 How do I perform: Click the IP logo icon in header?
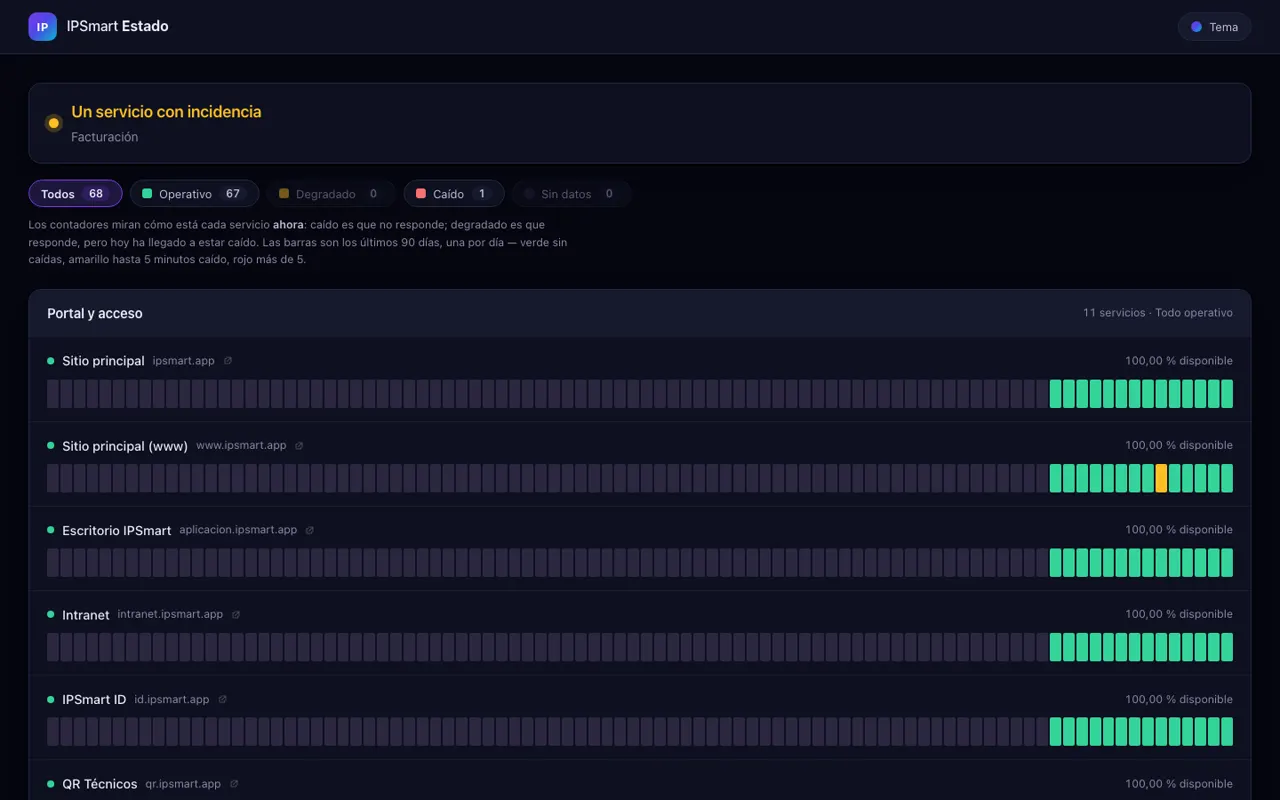pos(42,27)
